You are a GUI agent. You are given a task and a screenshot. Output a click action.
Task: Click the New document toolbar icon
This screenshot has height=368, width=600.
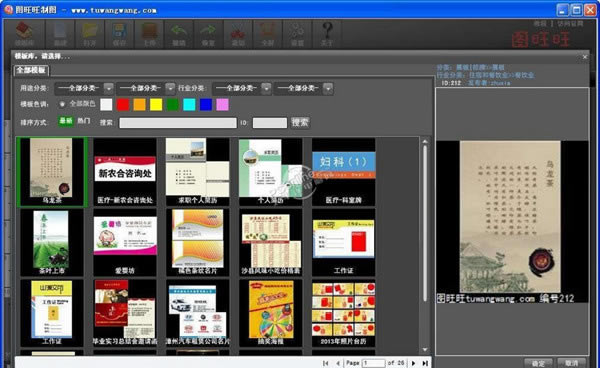[60, 34]
